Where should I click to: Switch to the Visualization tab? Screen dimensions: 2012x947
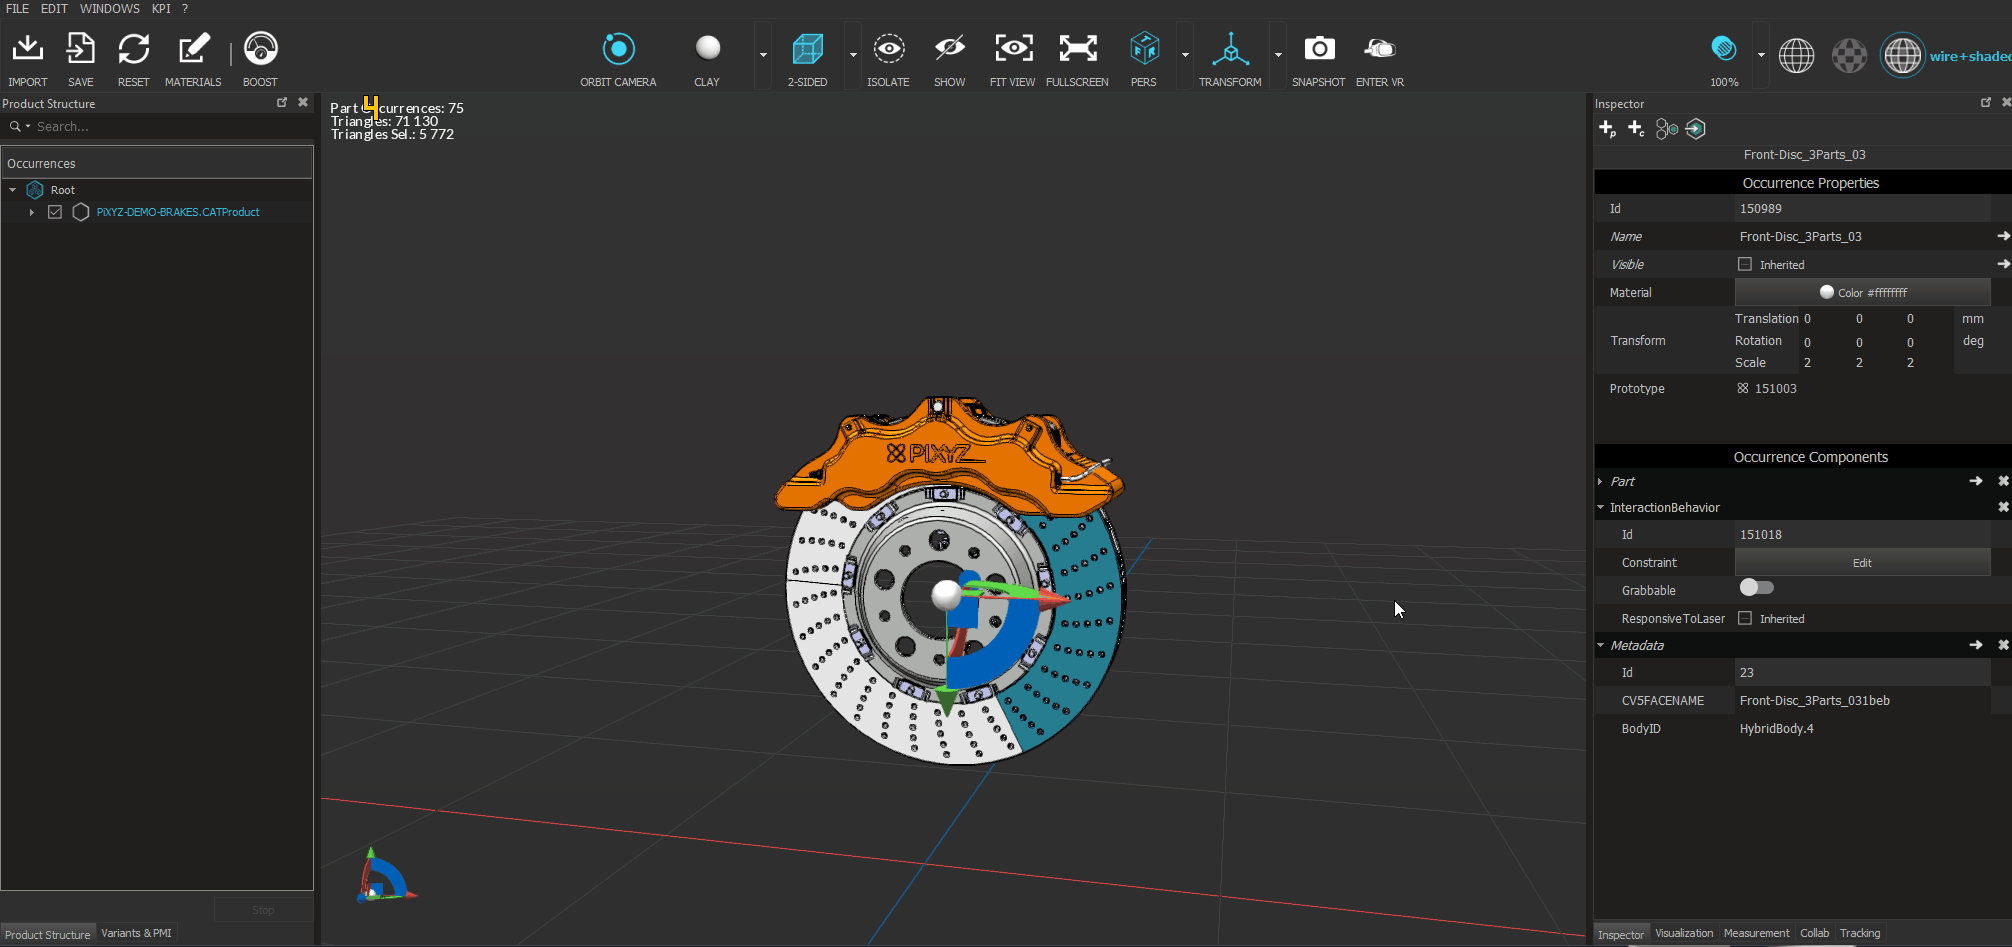[x=1684, y=933]
